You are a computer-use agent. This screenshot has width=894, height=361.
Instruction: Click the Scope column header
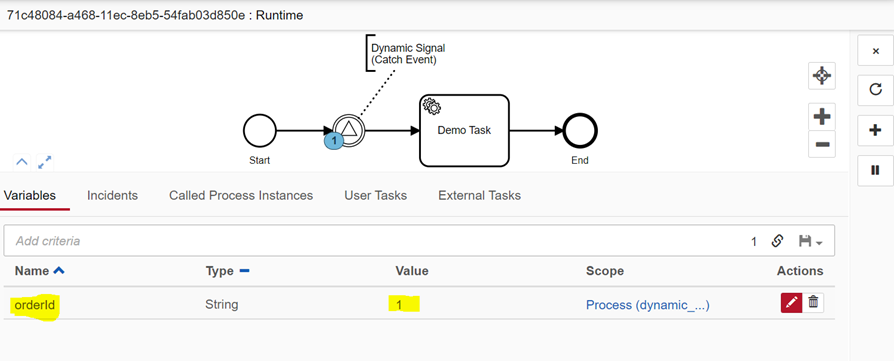pyautogui.click(x=605, y=271)
